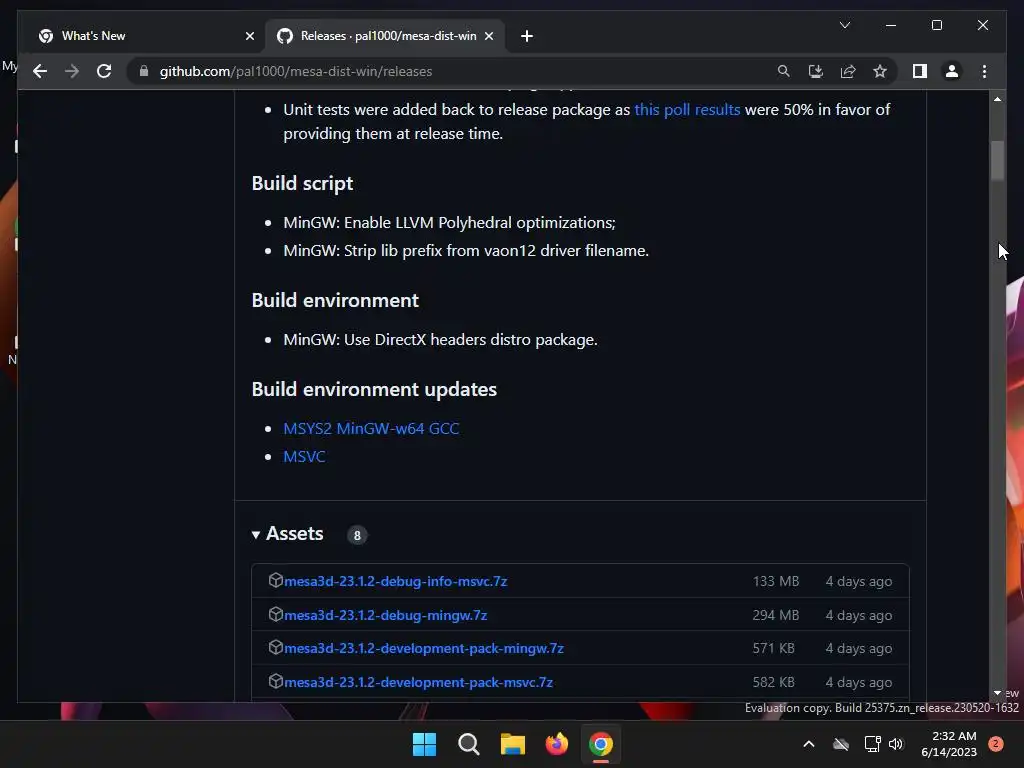Close the What's New tab
Screen dimensions: 1024x768
249,36
